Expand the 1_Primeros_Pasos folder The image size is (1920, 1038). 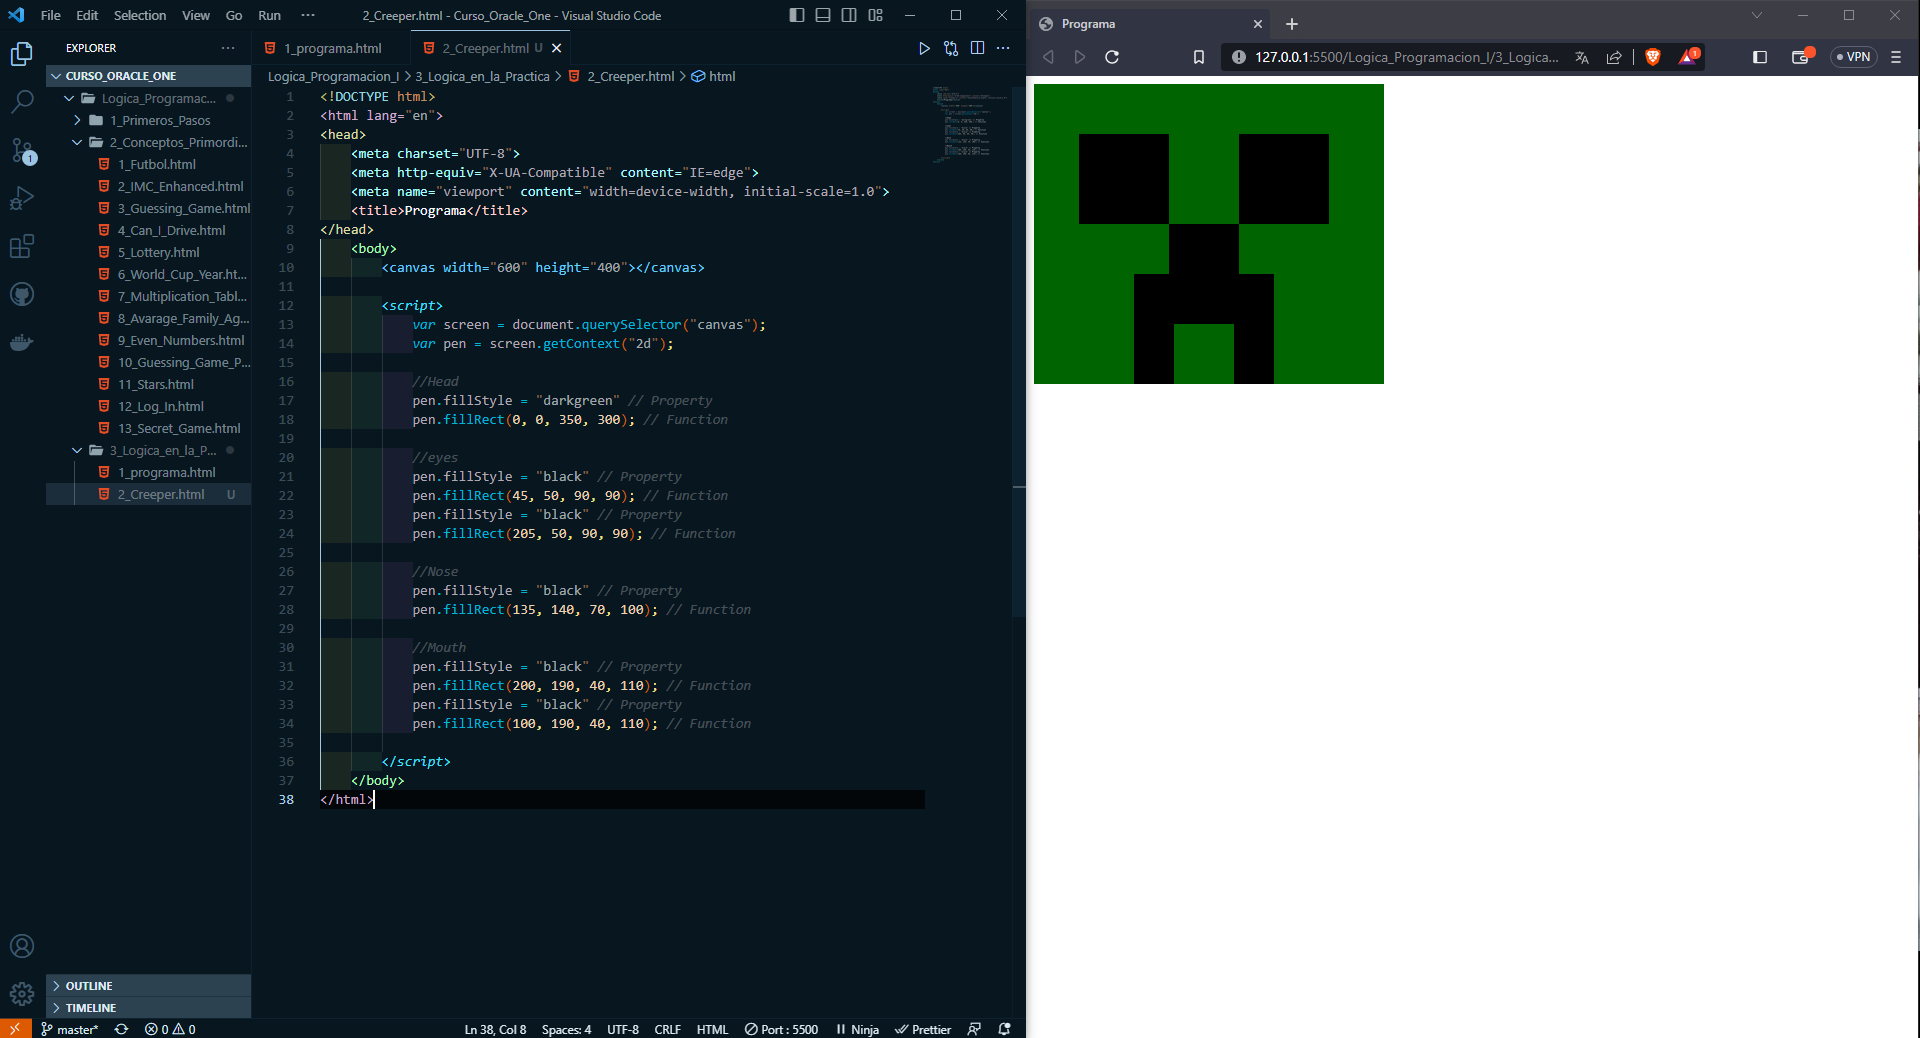click(148, 120)
